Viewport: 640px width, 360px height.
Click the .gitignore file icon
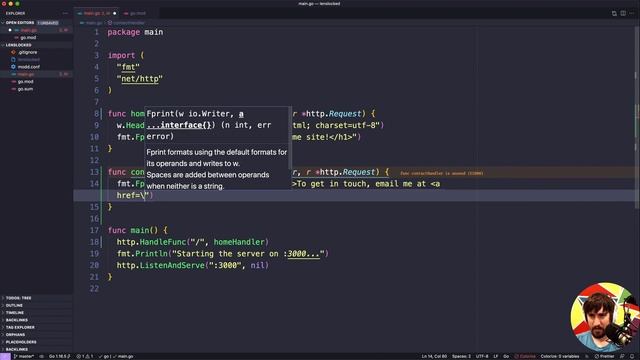point(13,52)
